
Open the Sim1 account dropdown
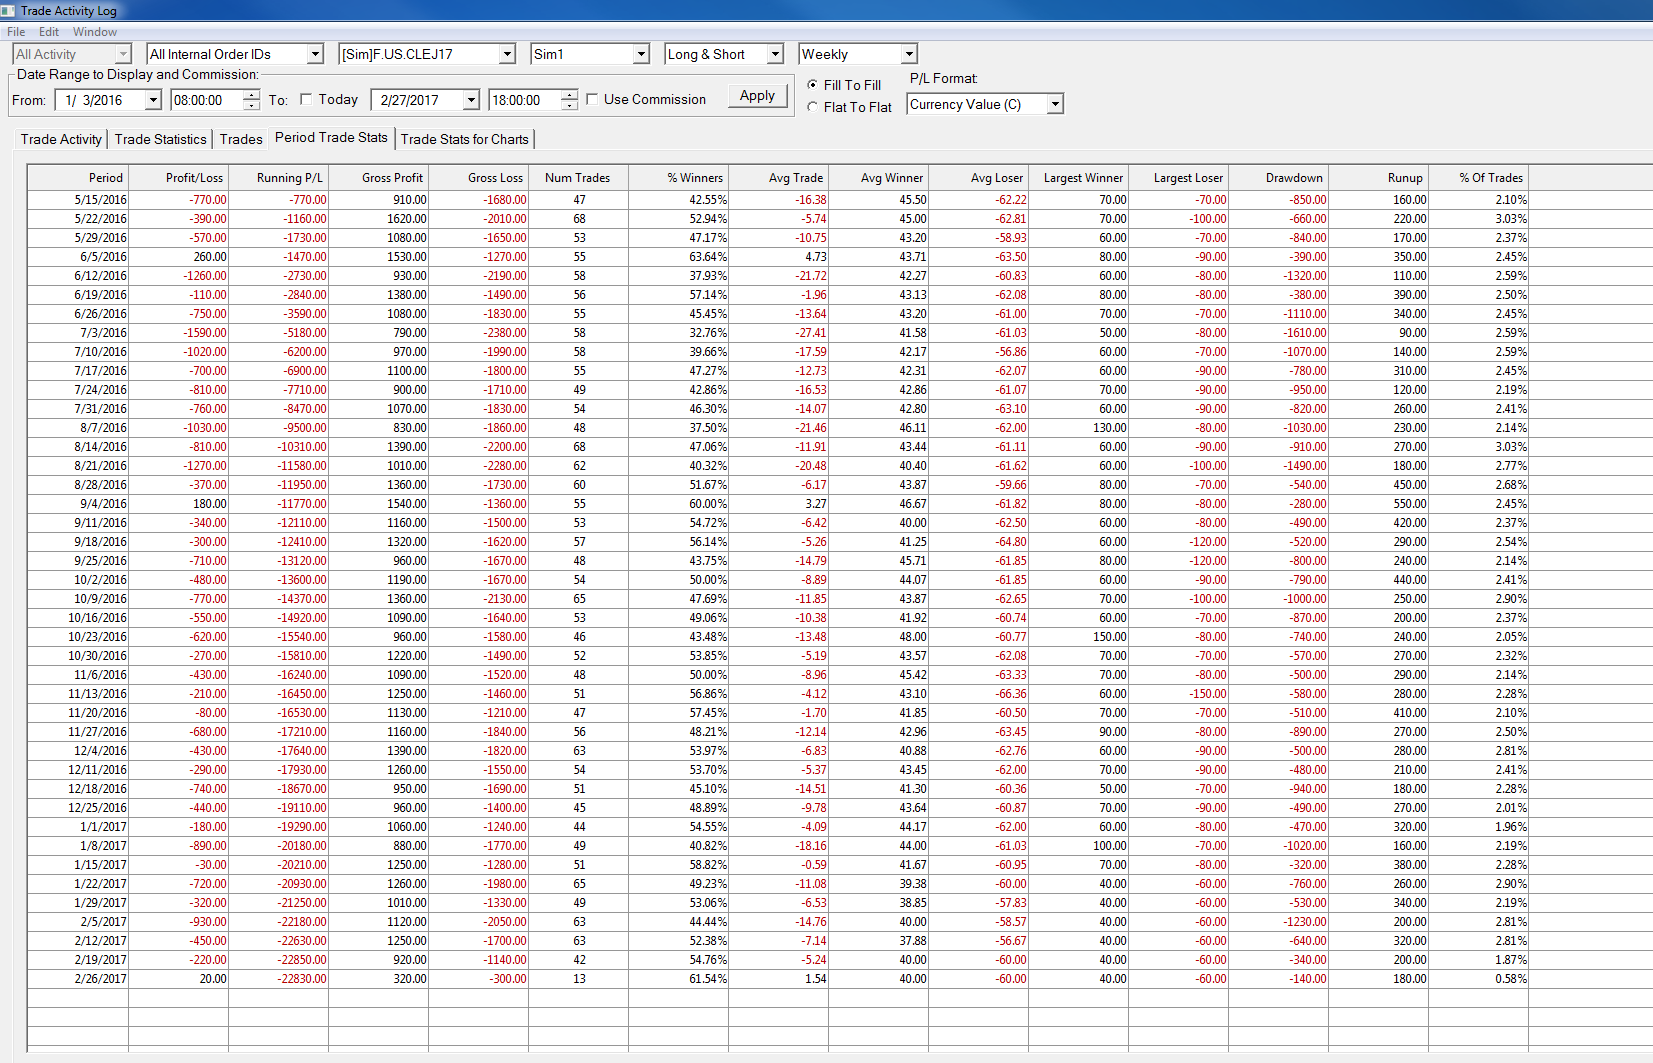(x=641, y=54)
